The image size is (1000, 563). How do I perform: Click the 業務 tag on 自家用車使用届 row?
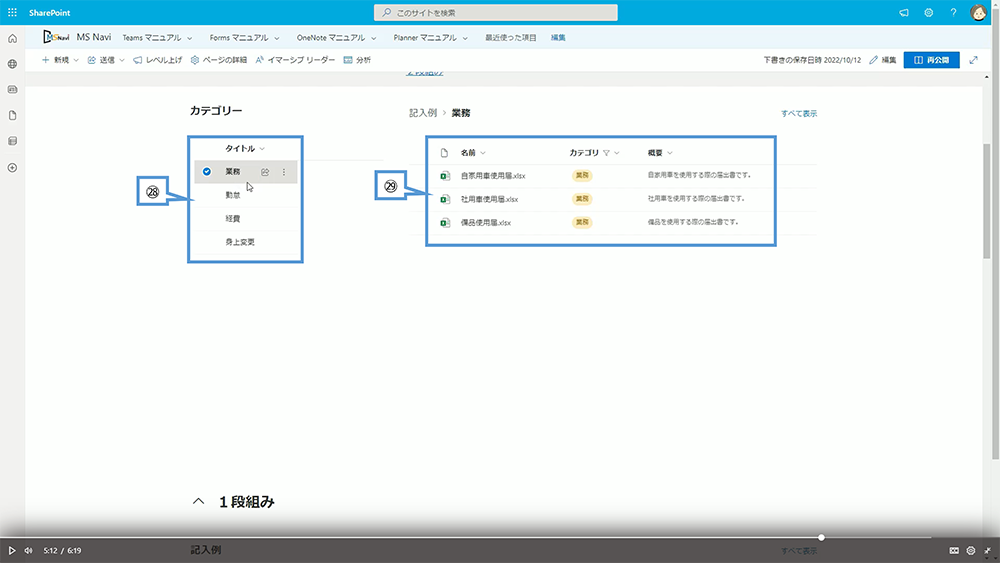pos(582,175)
